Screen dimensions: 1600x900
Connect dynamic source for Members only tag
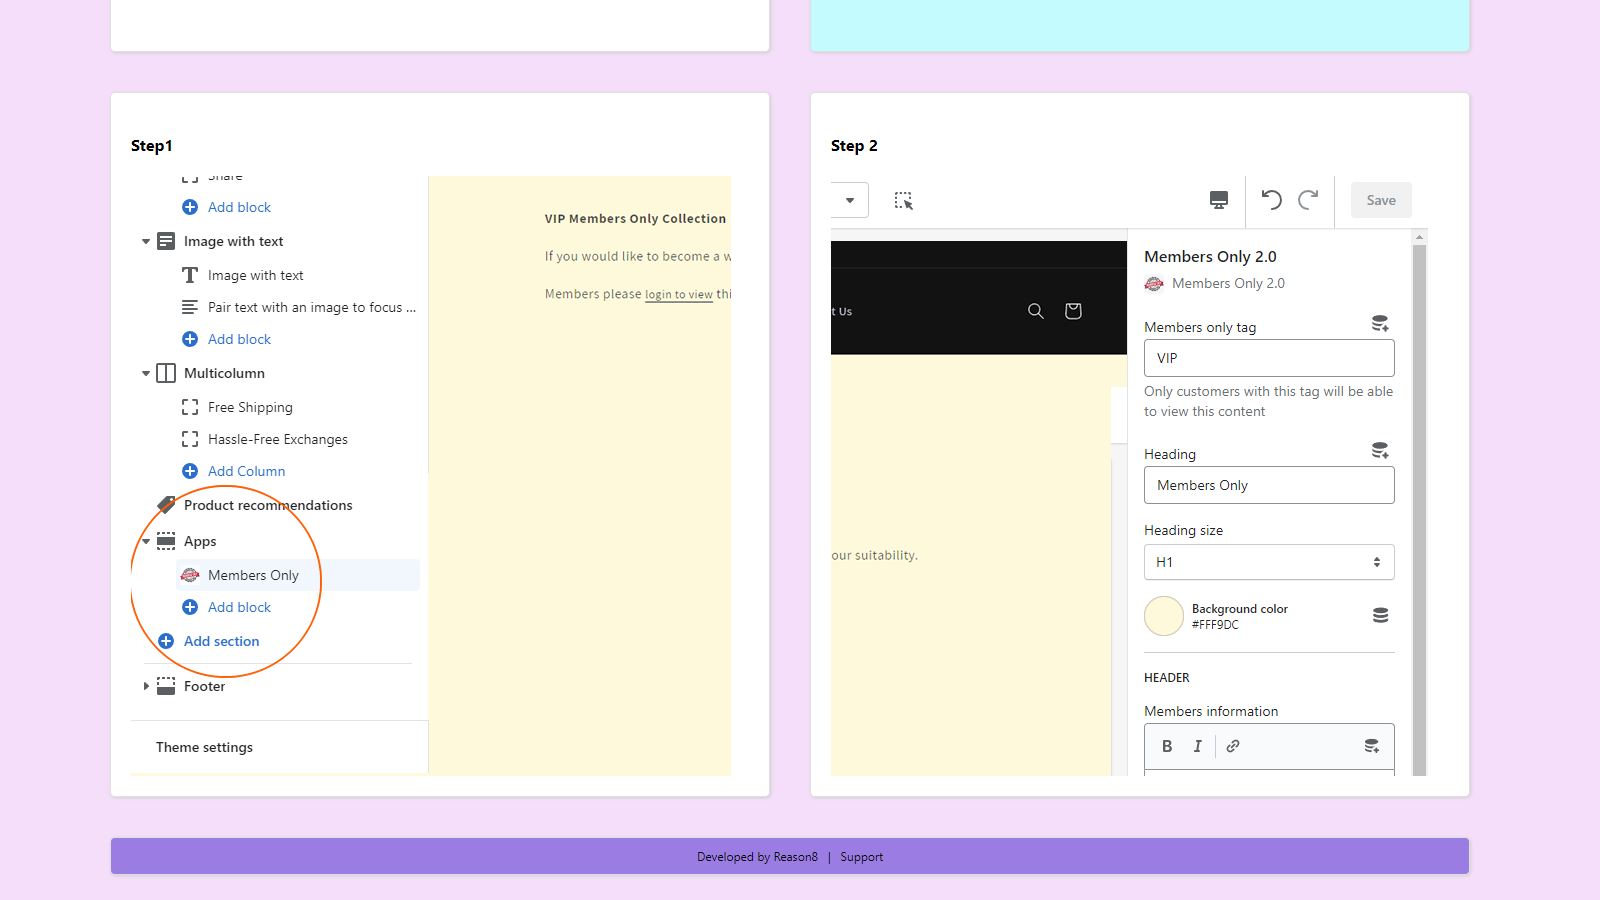click(x=1380, y=322)
